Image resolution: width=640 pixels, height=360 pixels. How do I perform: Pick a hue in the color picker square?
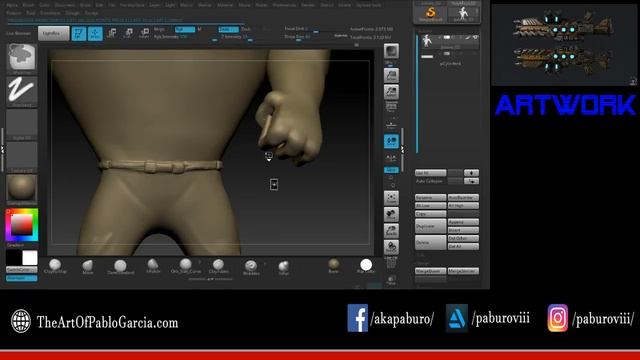point(22,225)
